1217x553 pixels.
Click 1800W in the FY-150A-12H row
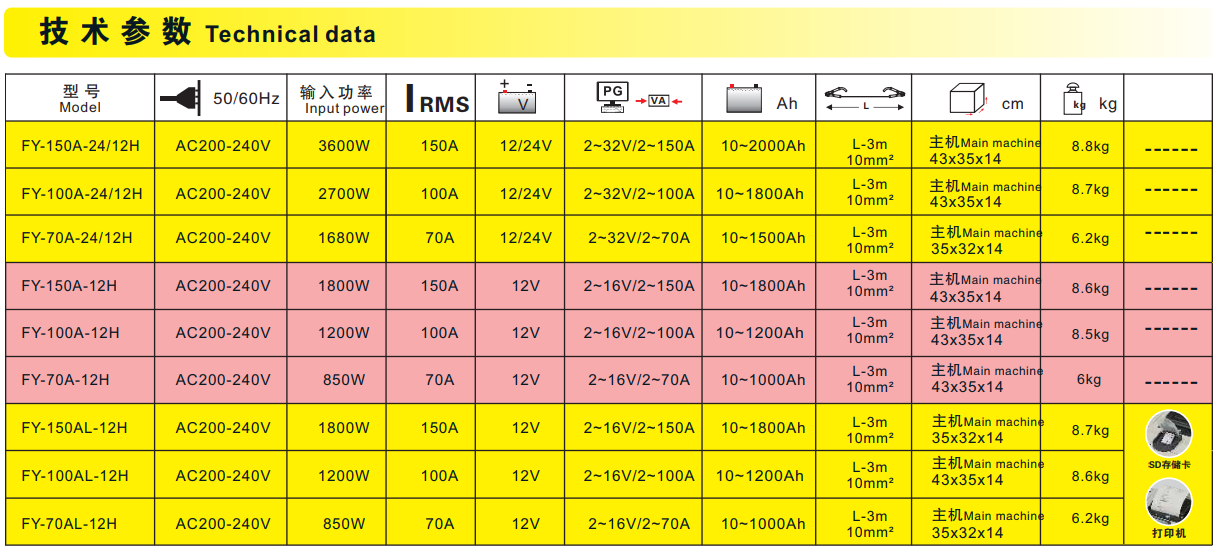[x=343, y=286]
